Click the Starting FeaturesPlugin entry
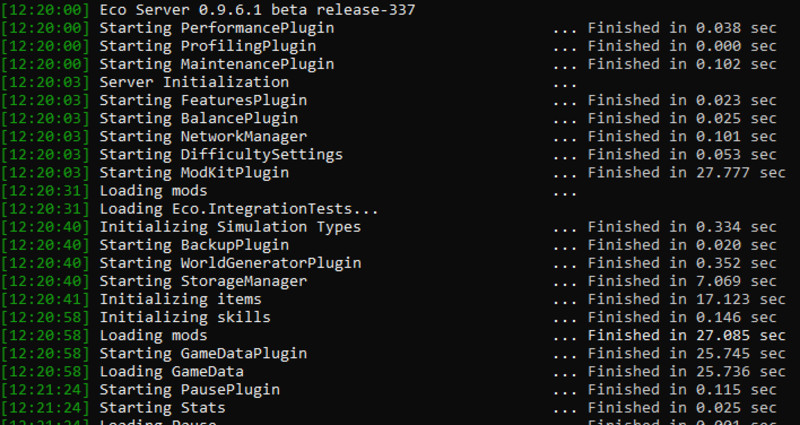800x425 pixels. pos(203,101)
